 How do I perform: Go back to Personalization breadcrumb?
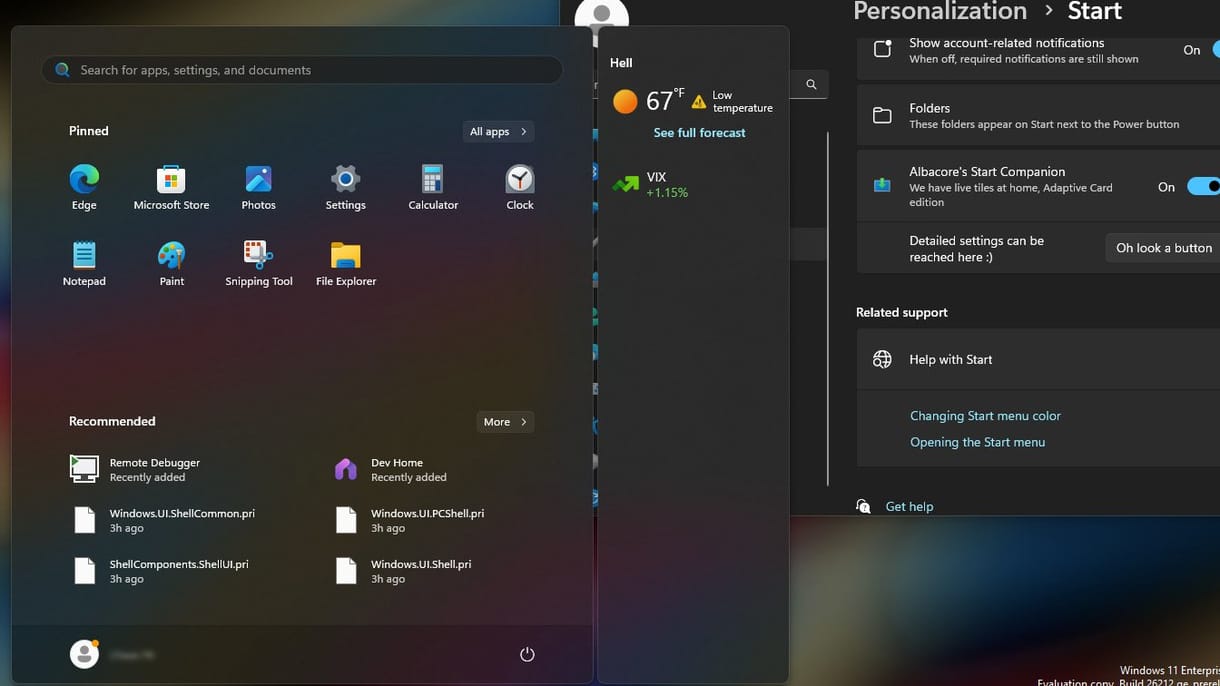940,12
